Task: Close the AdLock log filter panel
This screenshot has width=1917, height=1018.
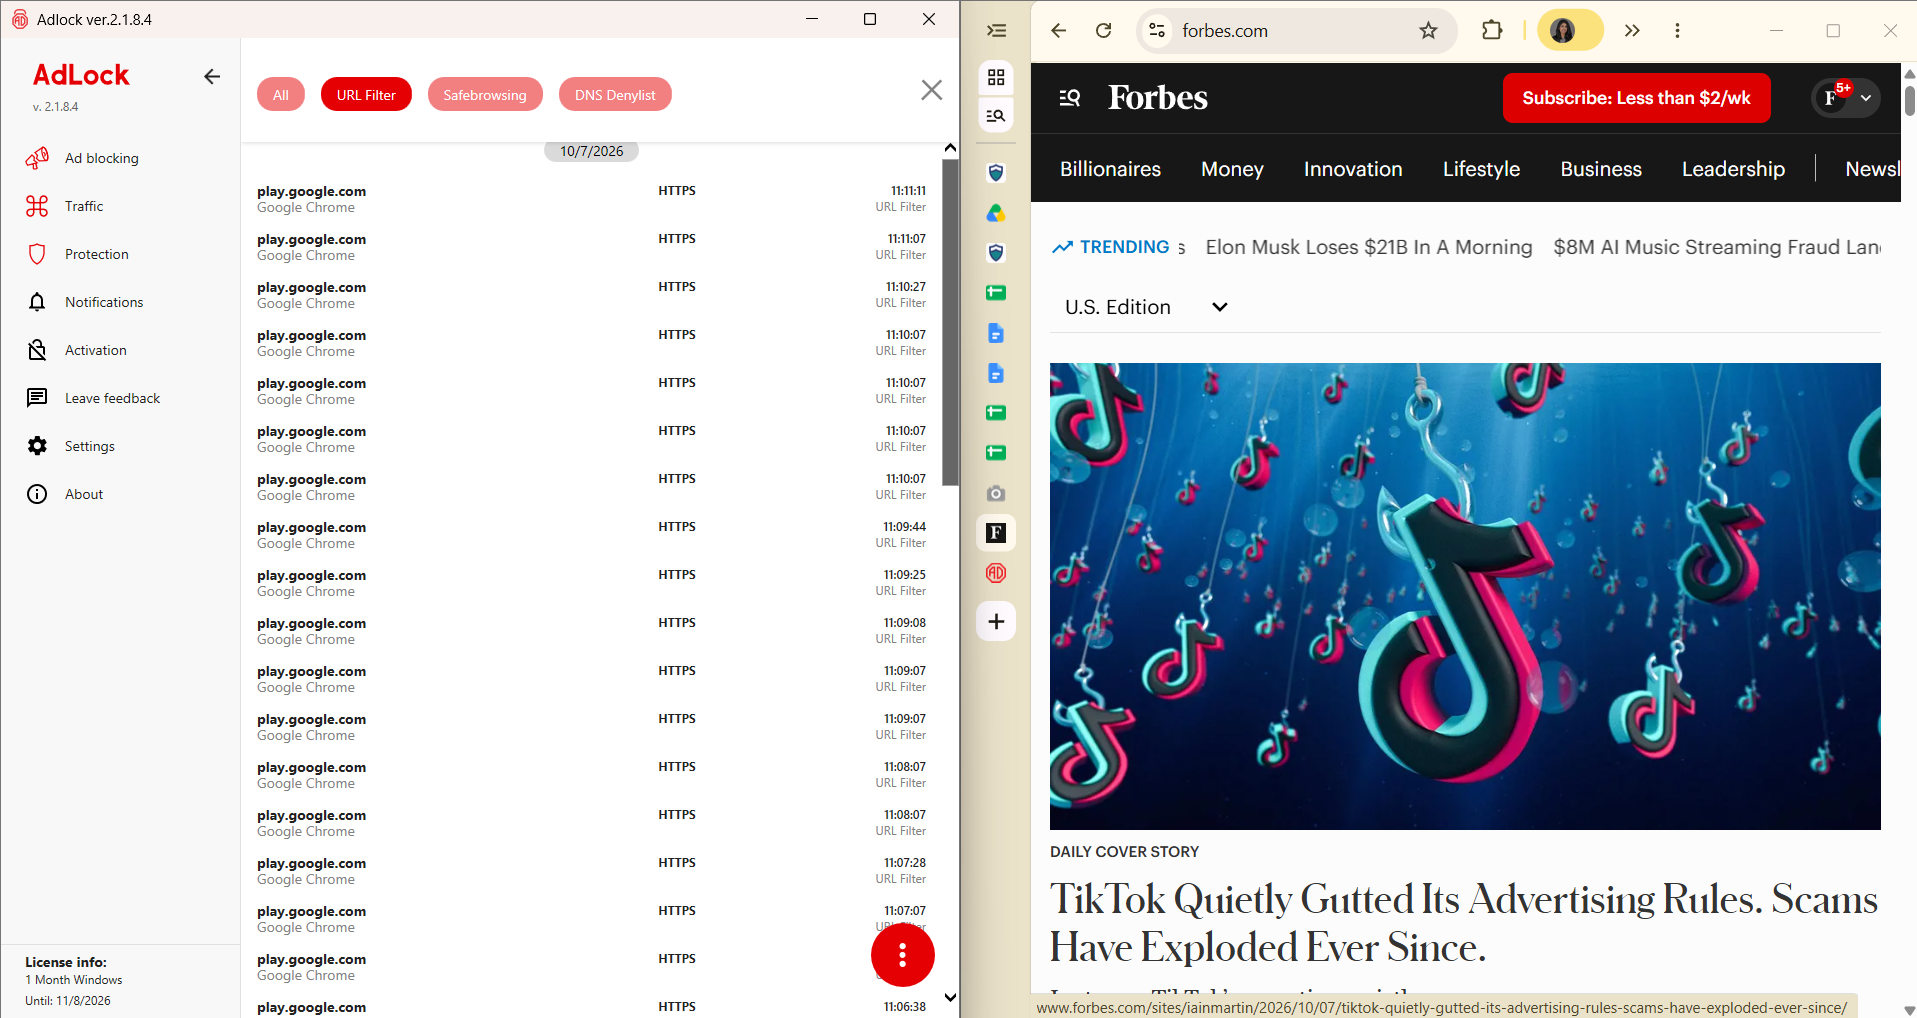Action: click(931, 90)
